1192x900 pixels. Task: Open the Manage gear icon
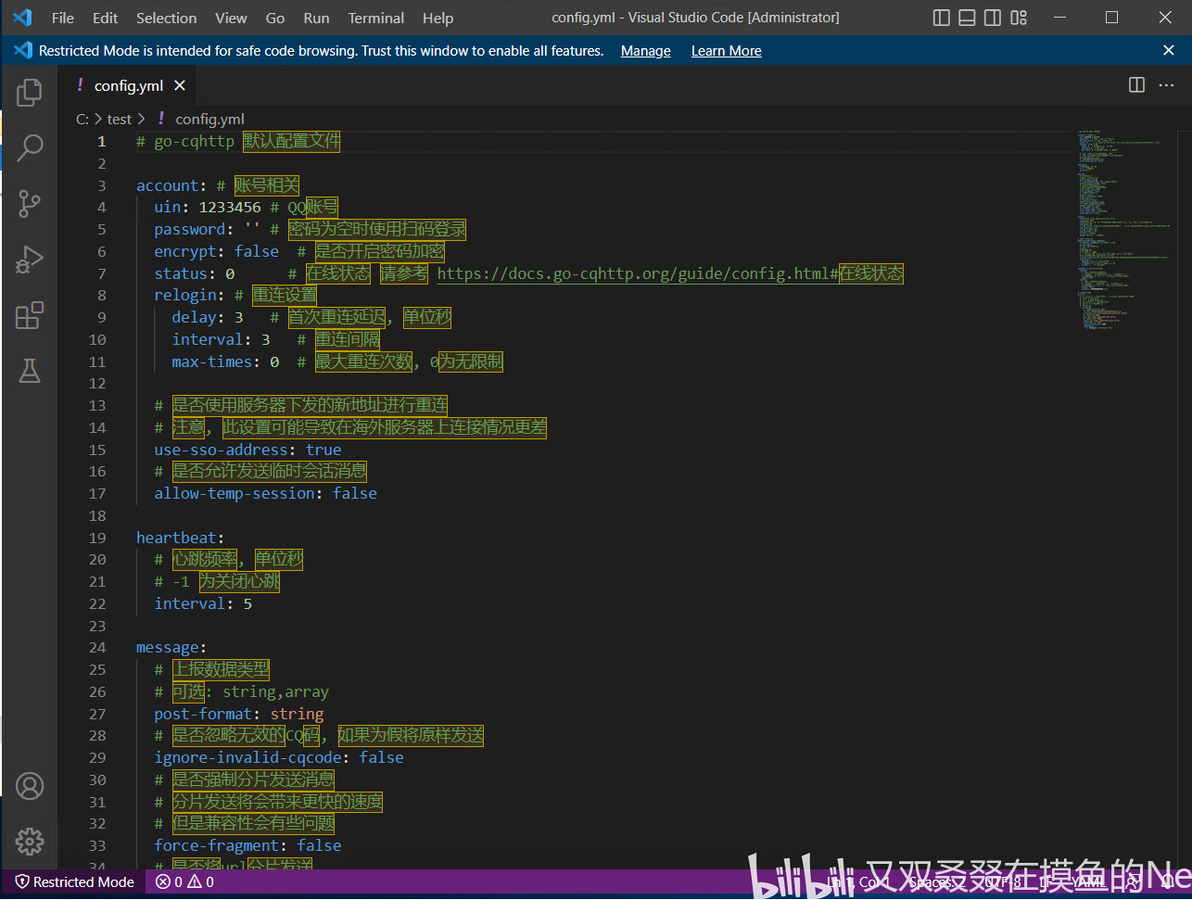click(x=29, y=841)
